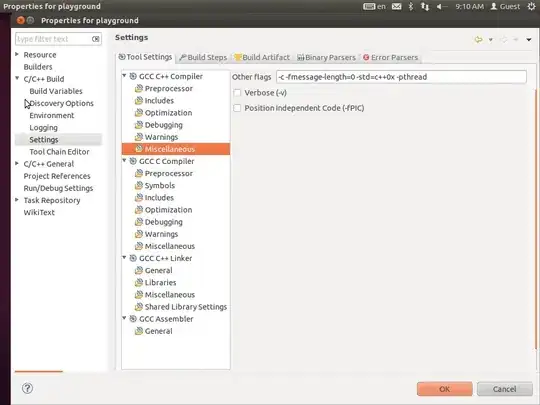Click into the Other flags field

401,77
